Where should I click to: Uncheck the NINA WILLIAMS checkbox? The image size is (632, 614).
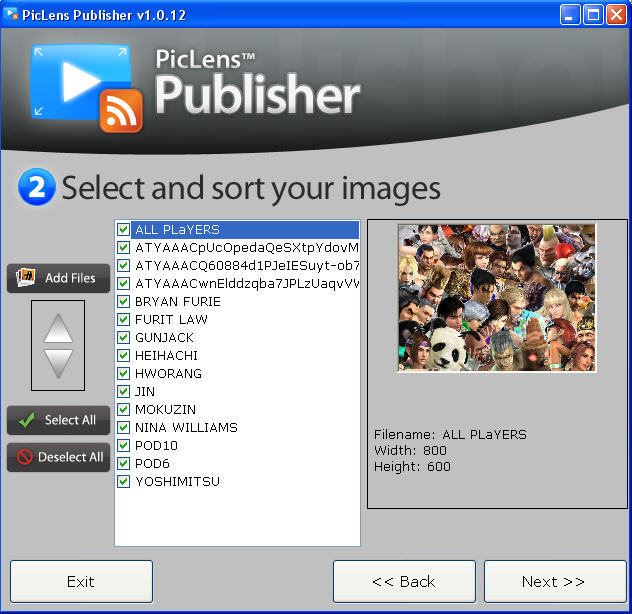(123, 427)
